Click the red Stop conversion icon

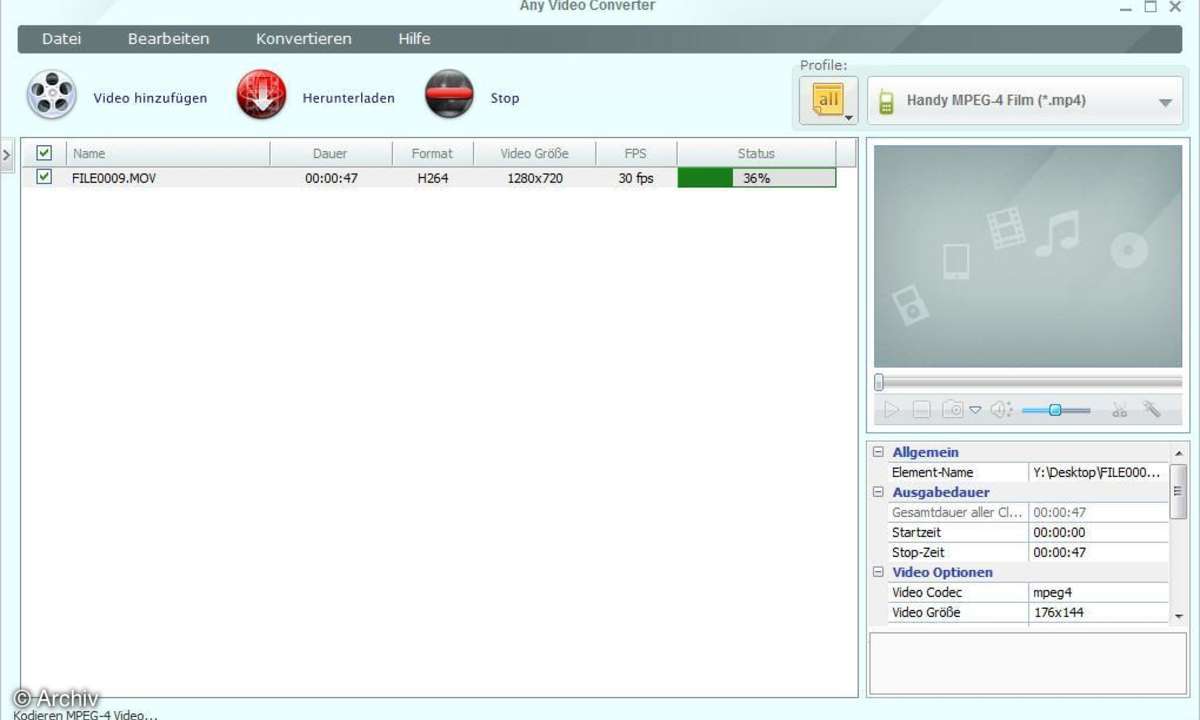point(449,96)
